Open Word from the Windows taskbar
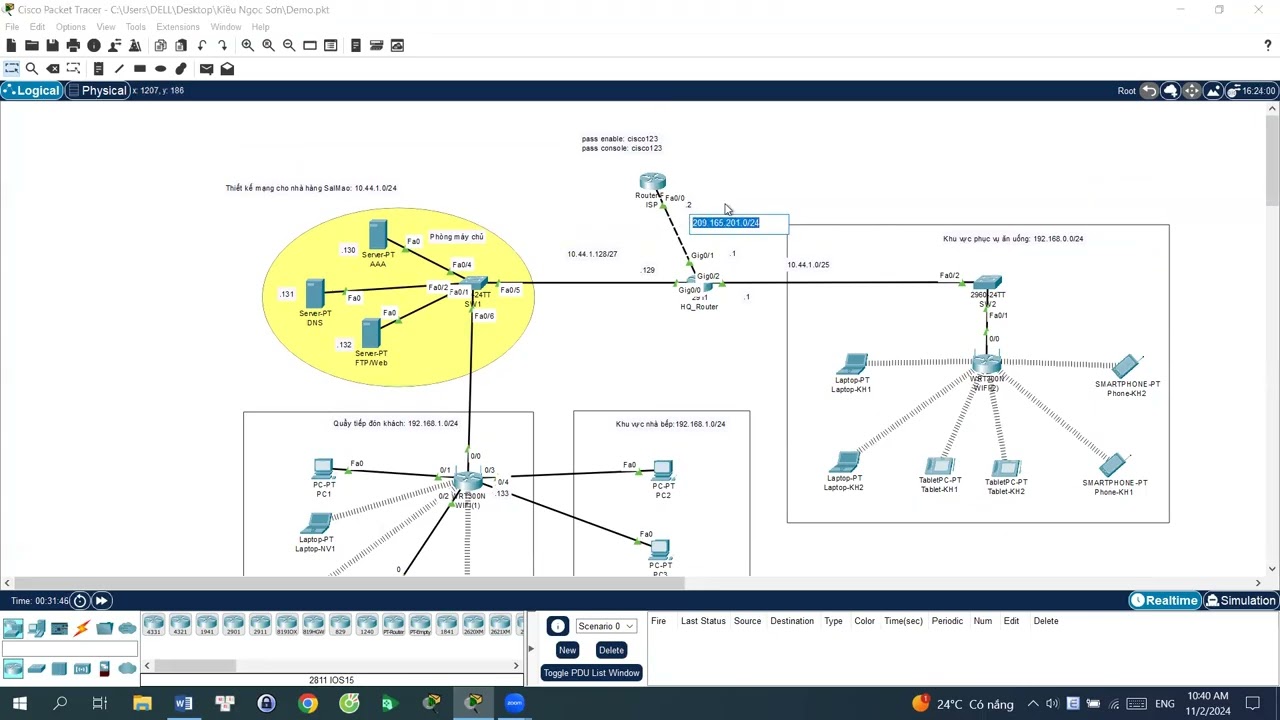 183,704
